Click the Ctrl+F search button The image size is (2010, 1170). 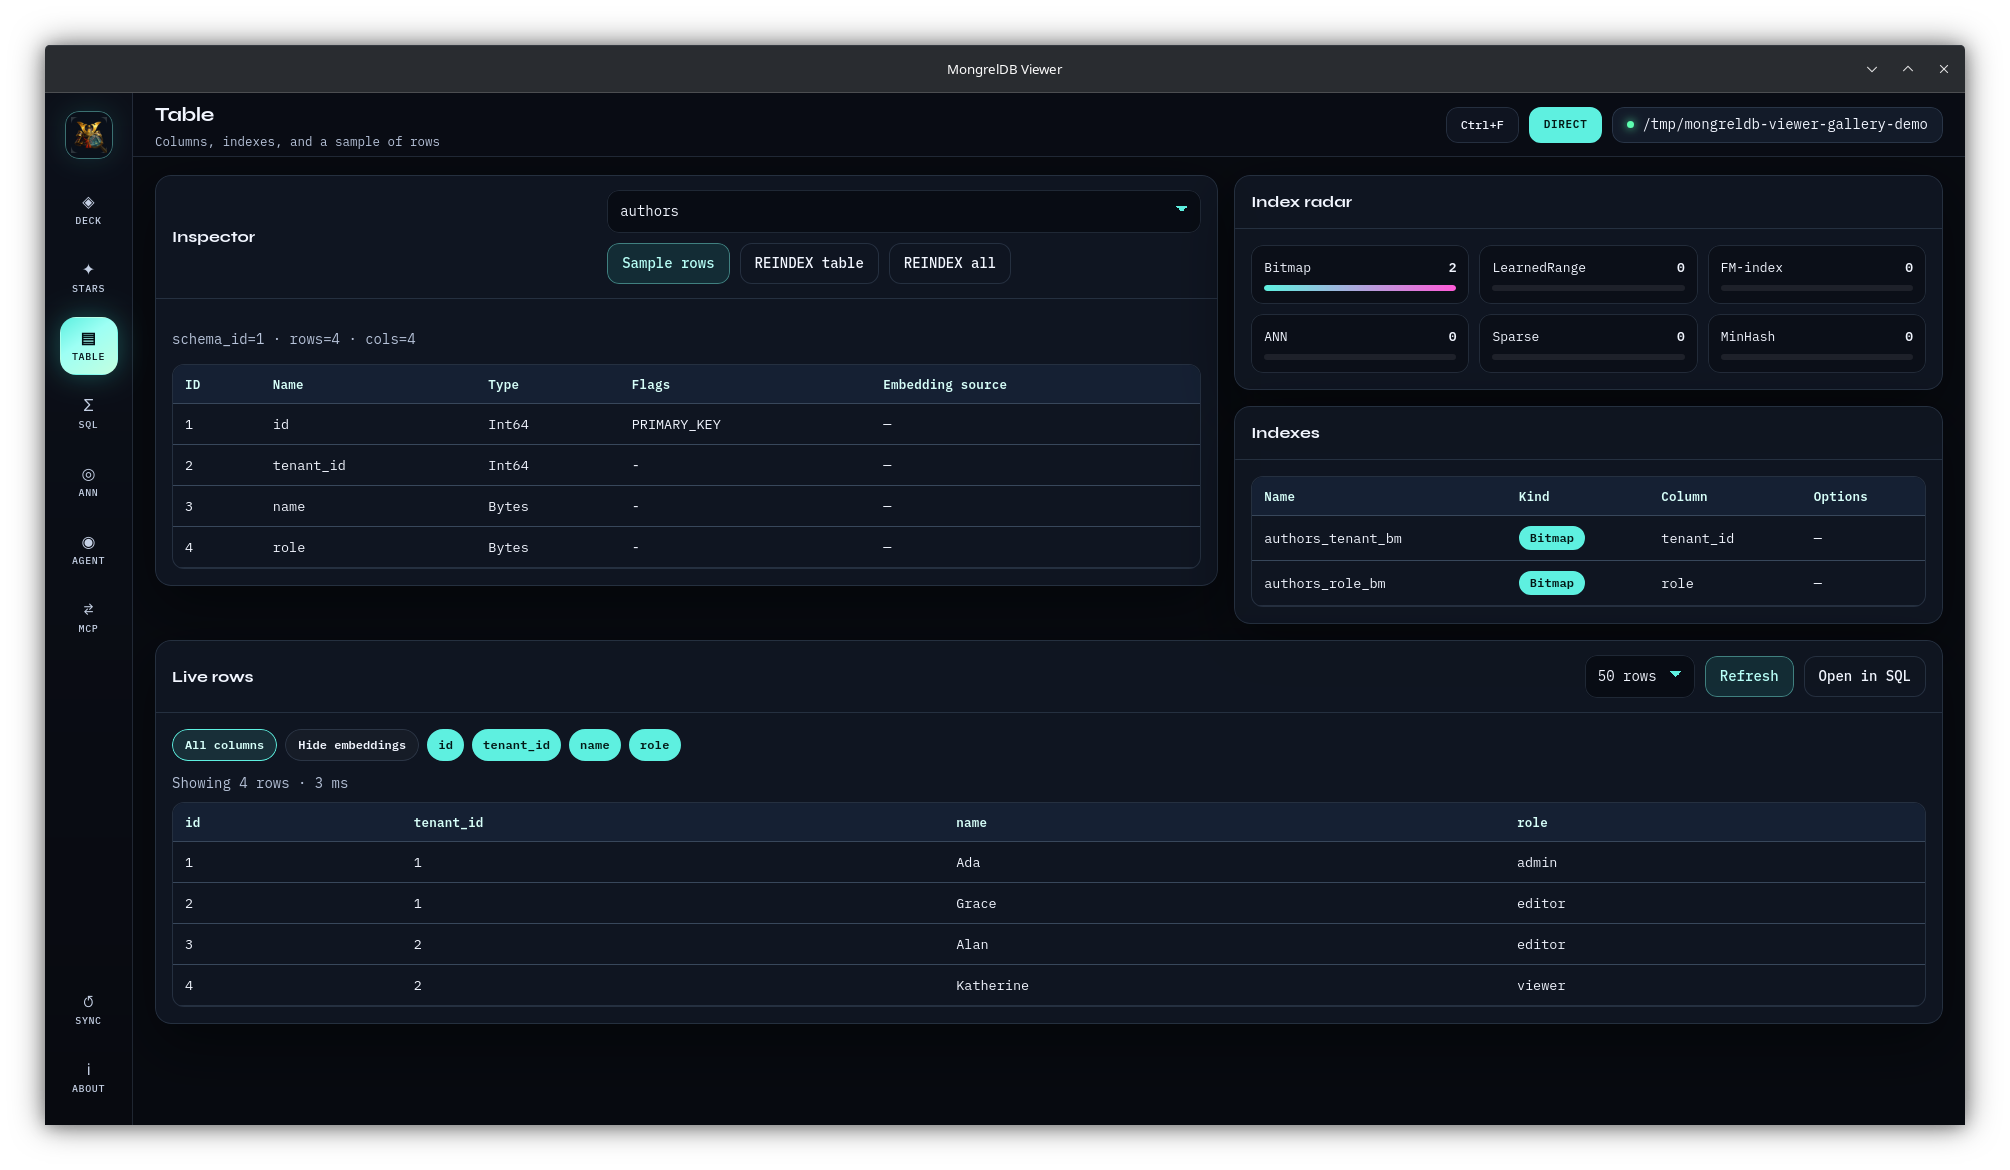1482,125
